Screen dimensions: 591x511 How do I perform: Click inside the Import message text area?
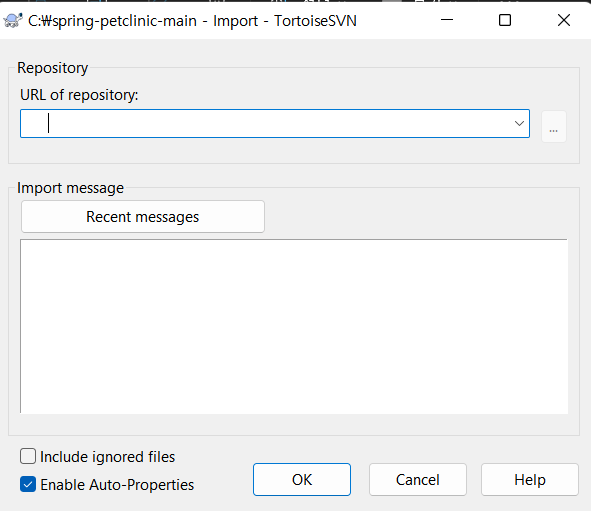coord(294,326)
